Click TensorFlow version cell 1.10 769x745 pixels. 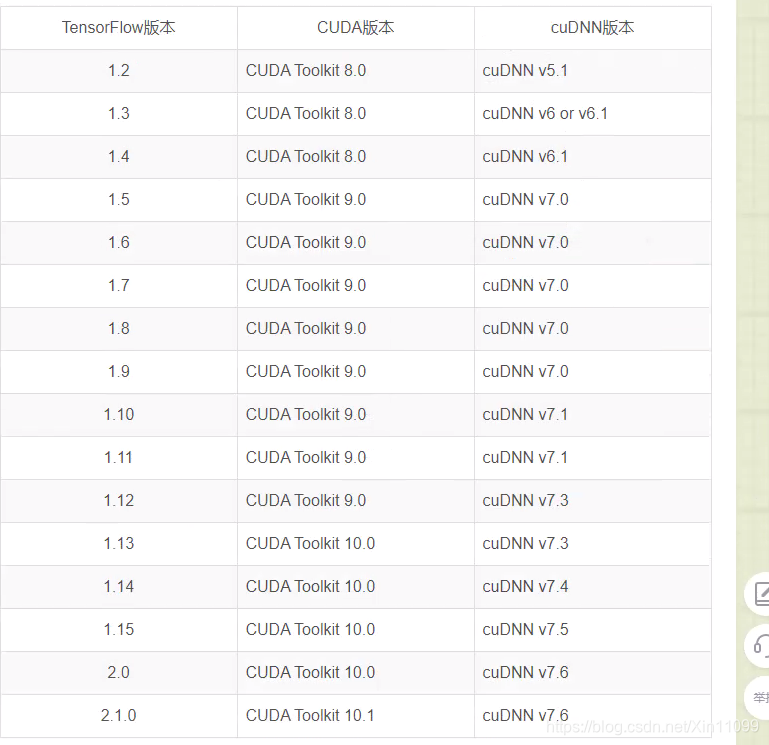[x=119, y=414]
